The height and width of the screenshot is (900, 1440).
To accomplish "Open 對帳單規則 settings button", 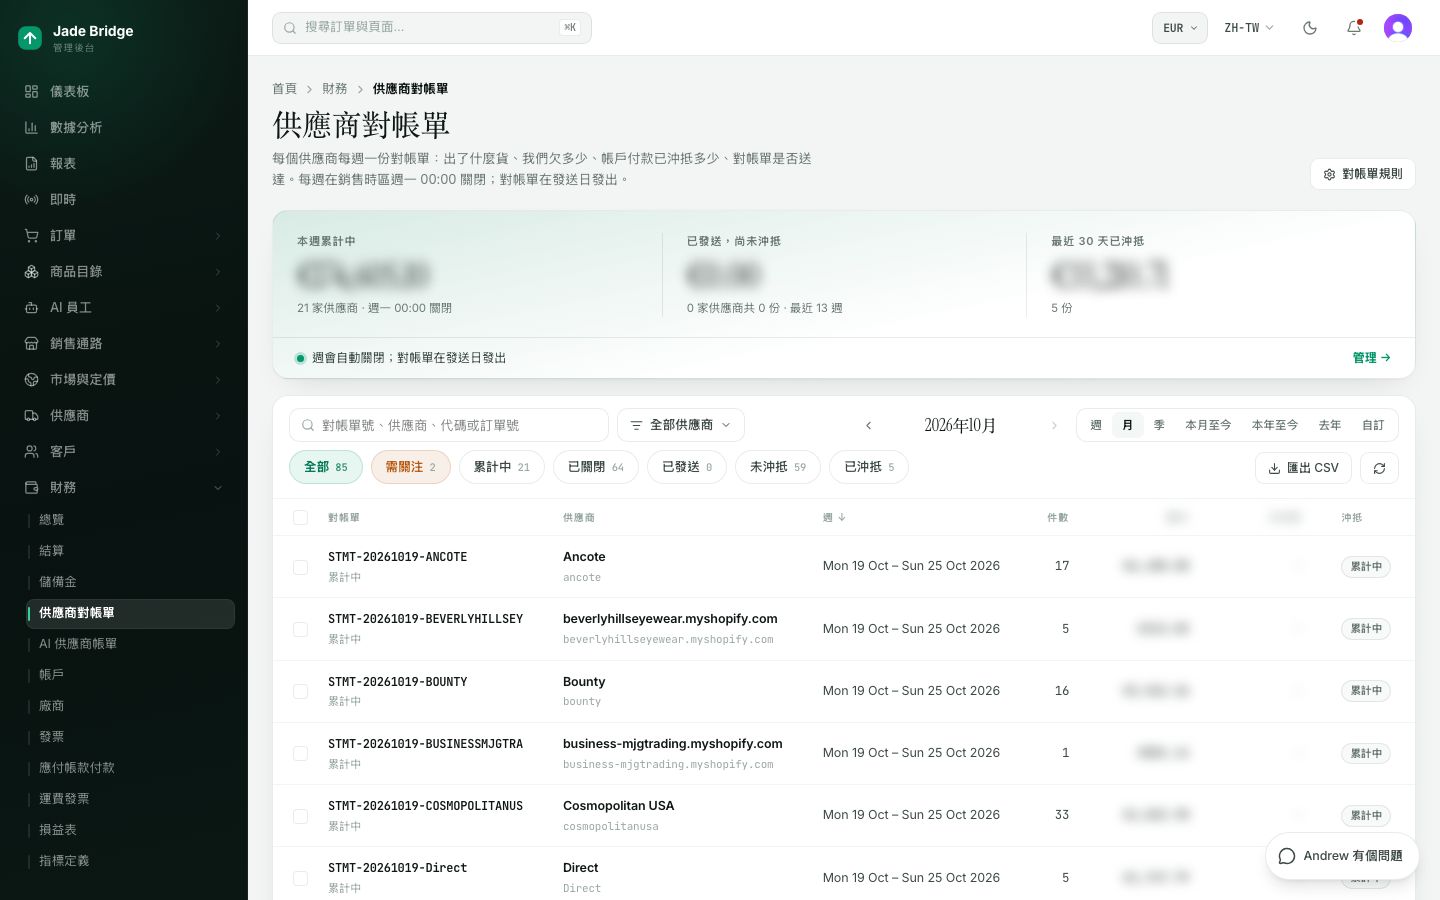I will coord(1362,174).
